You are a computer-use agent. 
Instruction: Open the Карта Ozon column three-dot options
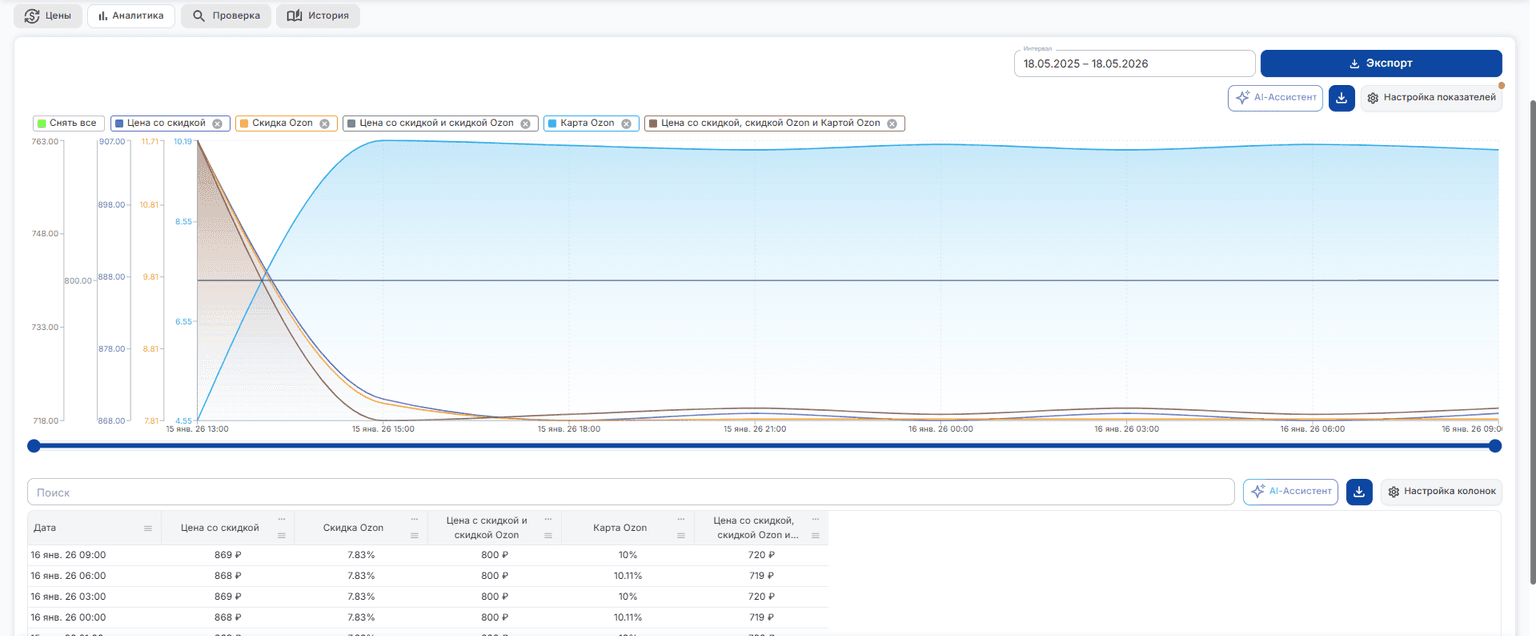[x=682, y=519]
